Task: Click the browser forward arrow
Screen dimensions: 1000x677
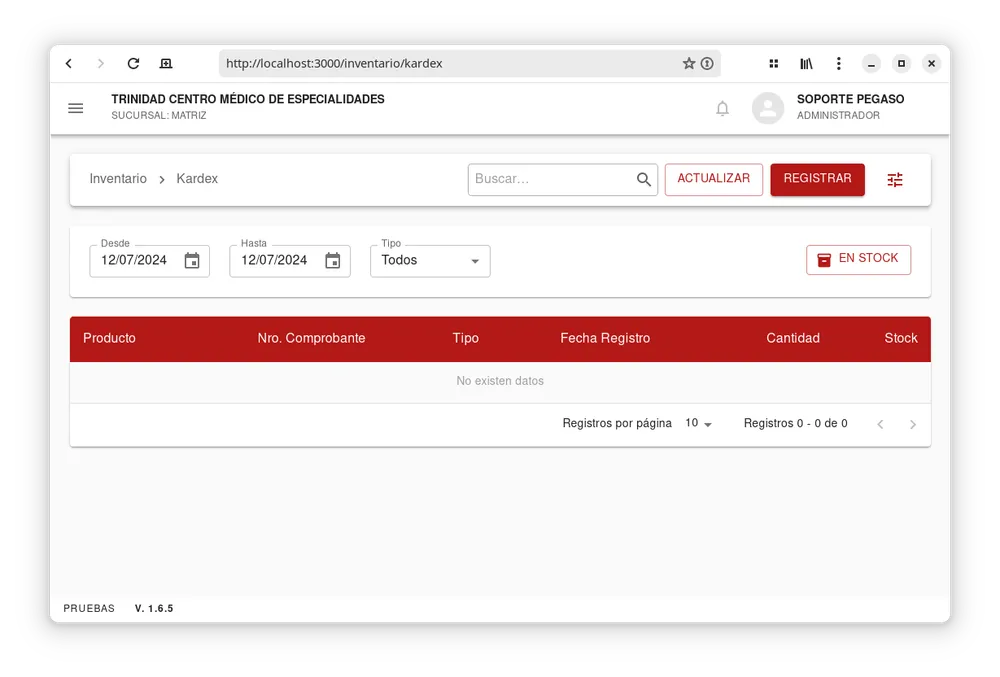Action: (100, 63)
